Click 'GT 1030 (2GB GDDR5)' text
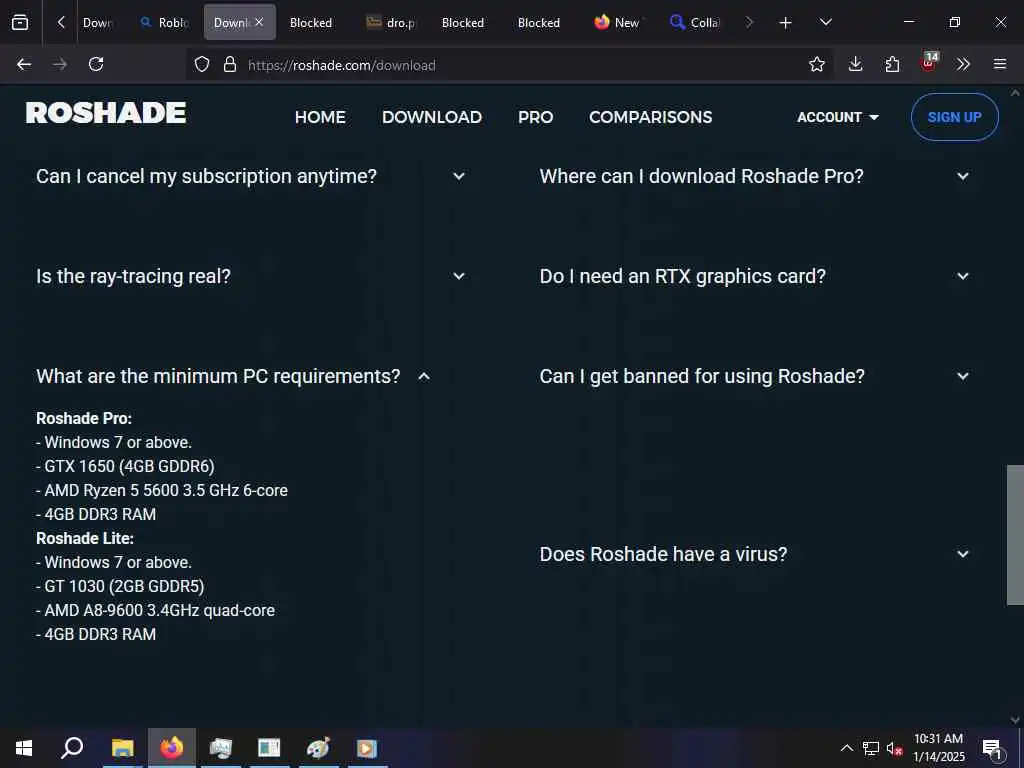The width and height of the screenshot is (1024, 768). pos(124,586)
